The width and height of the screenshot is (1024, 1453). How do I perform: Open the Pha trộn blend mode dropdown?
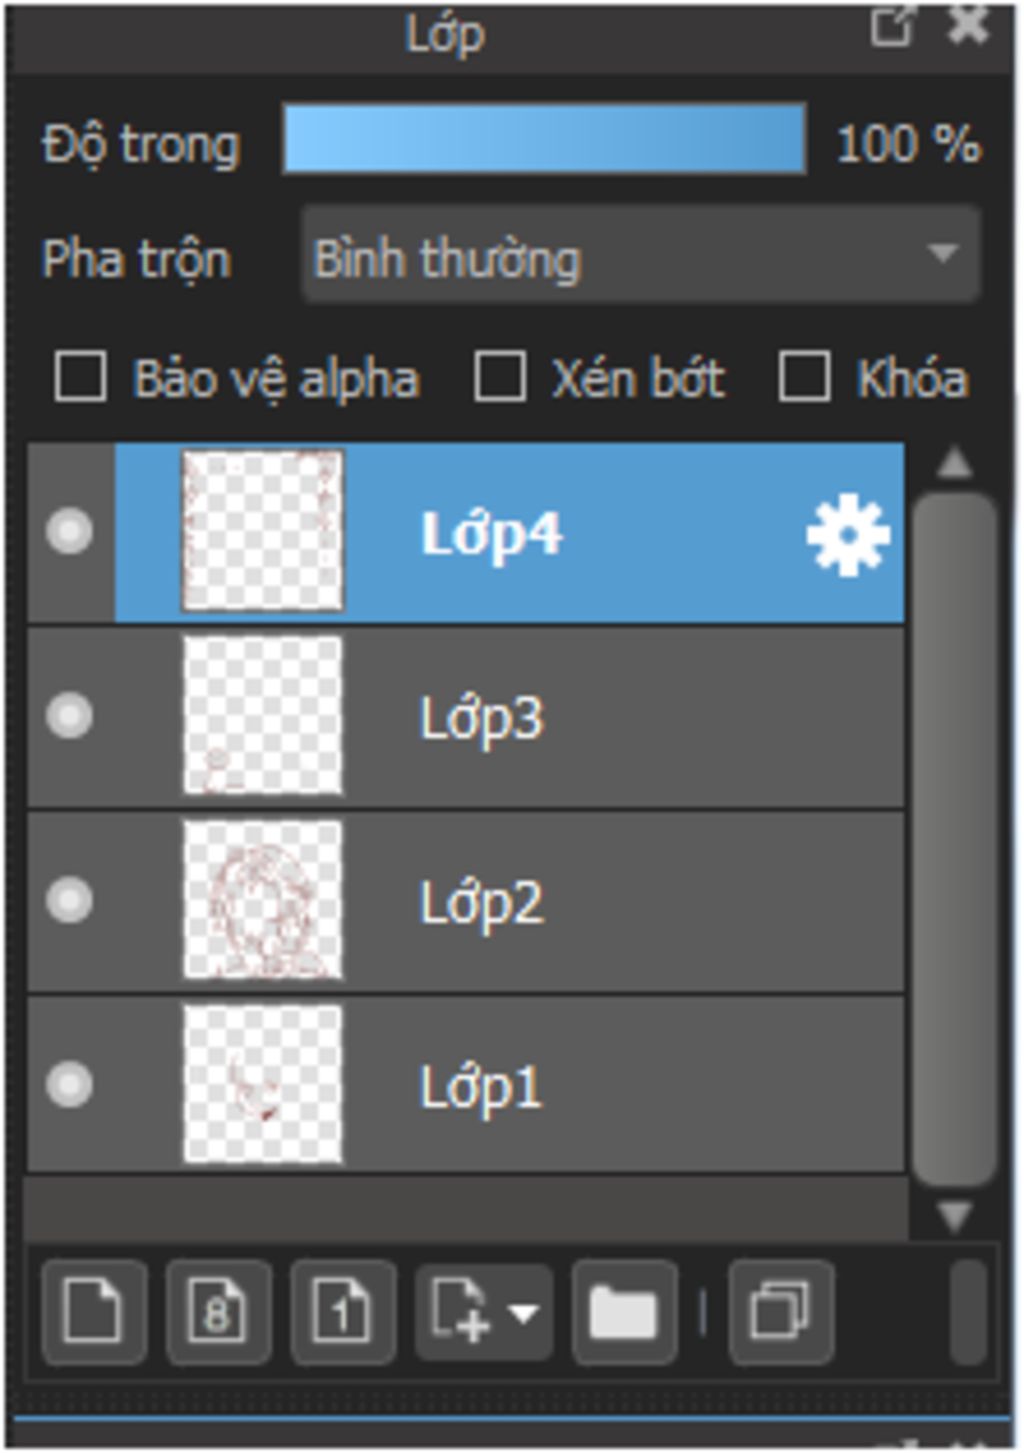coord(640,255)
